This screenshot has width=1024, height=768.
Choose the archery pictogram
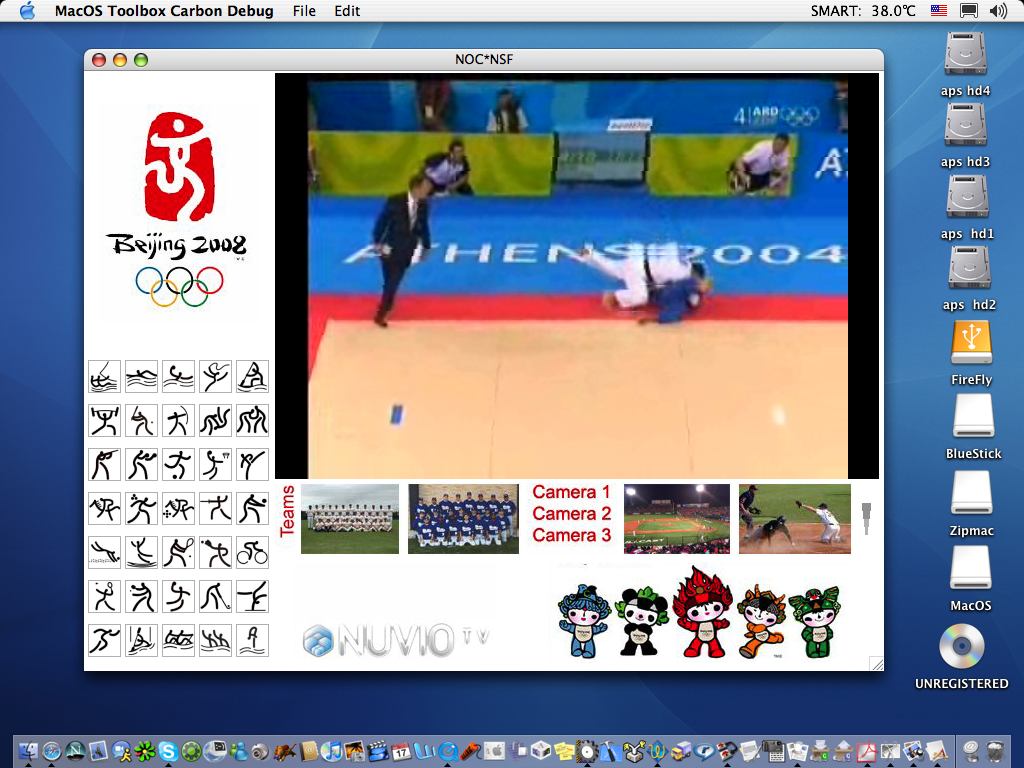[178, 421]
